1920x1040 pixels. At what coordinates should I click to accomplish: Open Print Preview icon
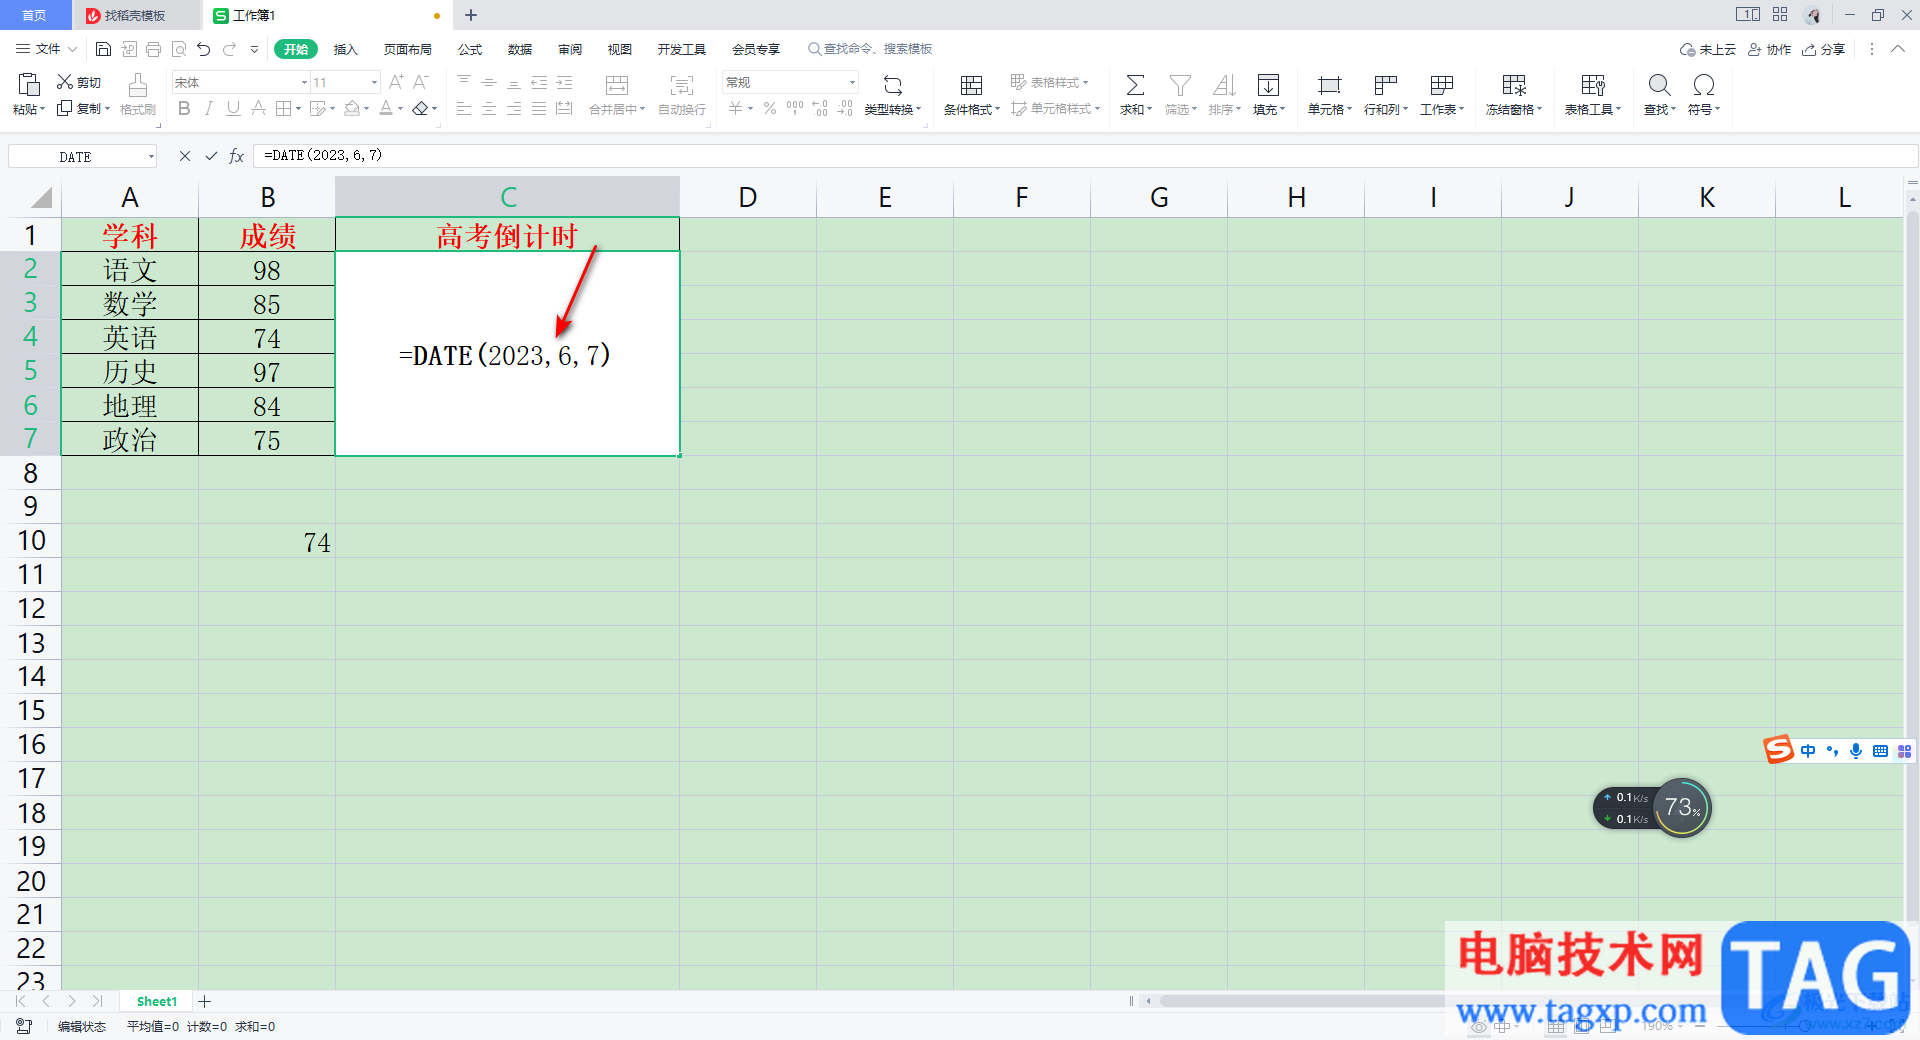(x=179, y=49)
